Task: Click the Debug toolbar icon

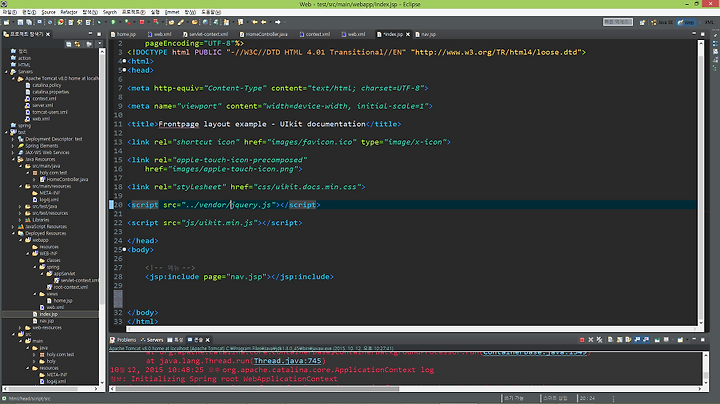Action: 99,22
